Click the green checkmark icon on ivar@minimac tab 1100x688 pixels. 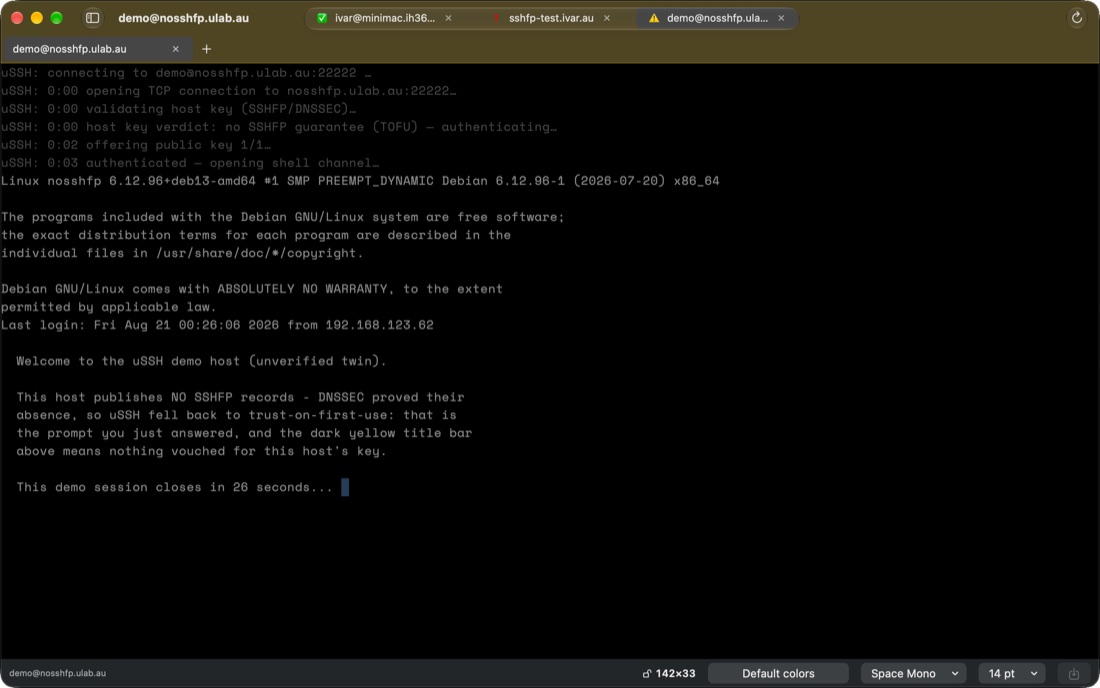click(x=322, y=18)
